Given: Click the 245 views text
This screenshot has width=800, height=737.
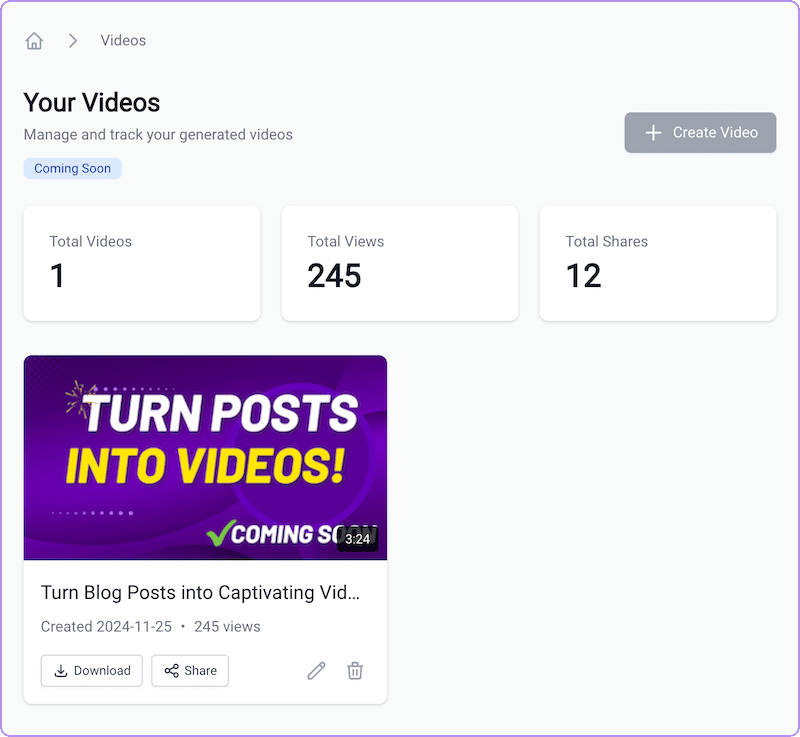Looking at the screenshot, I should [x=227, y=627].
